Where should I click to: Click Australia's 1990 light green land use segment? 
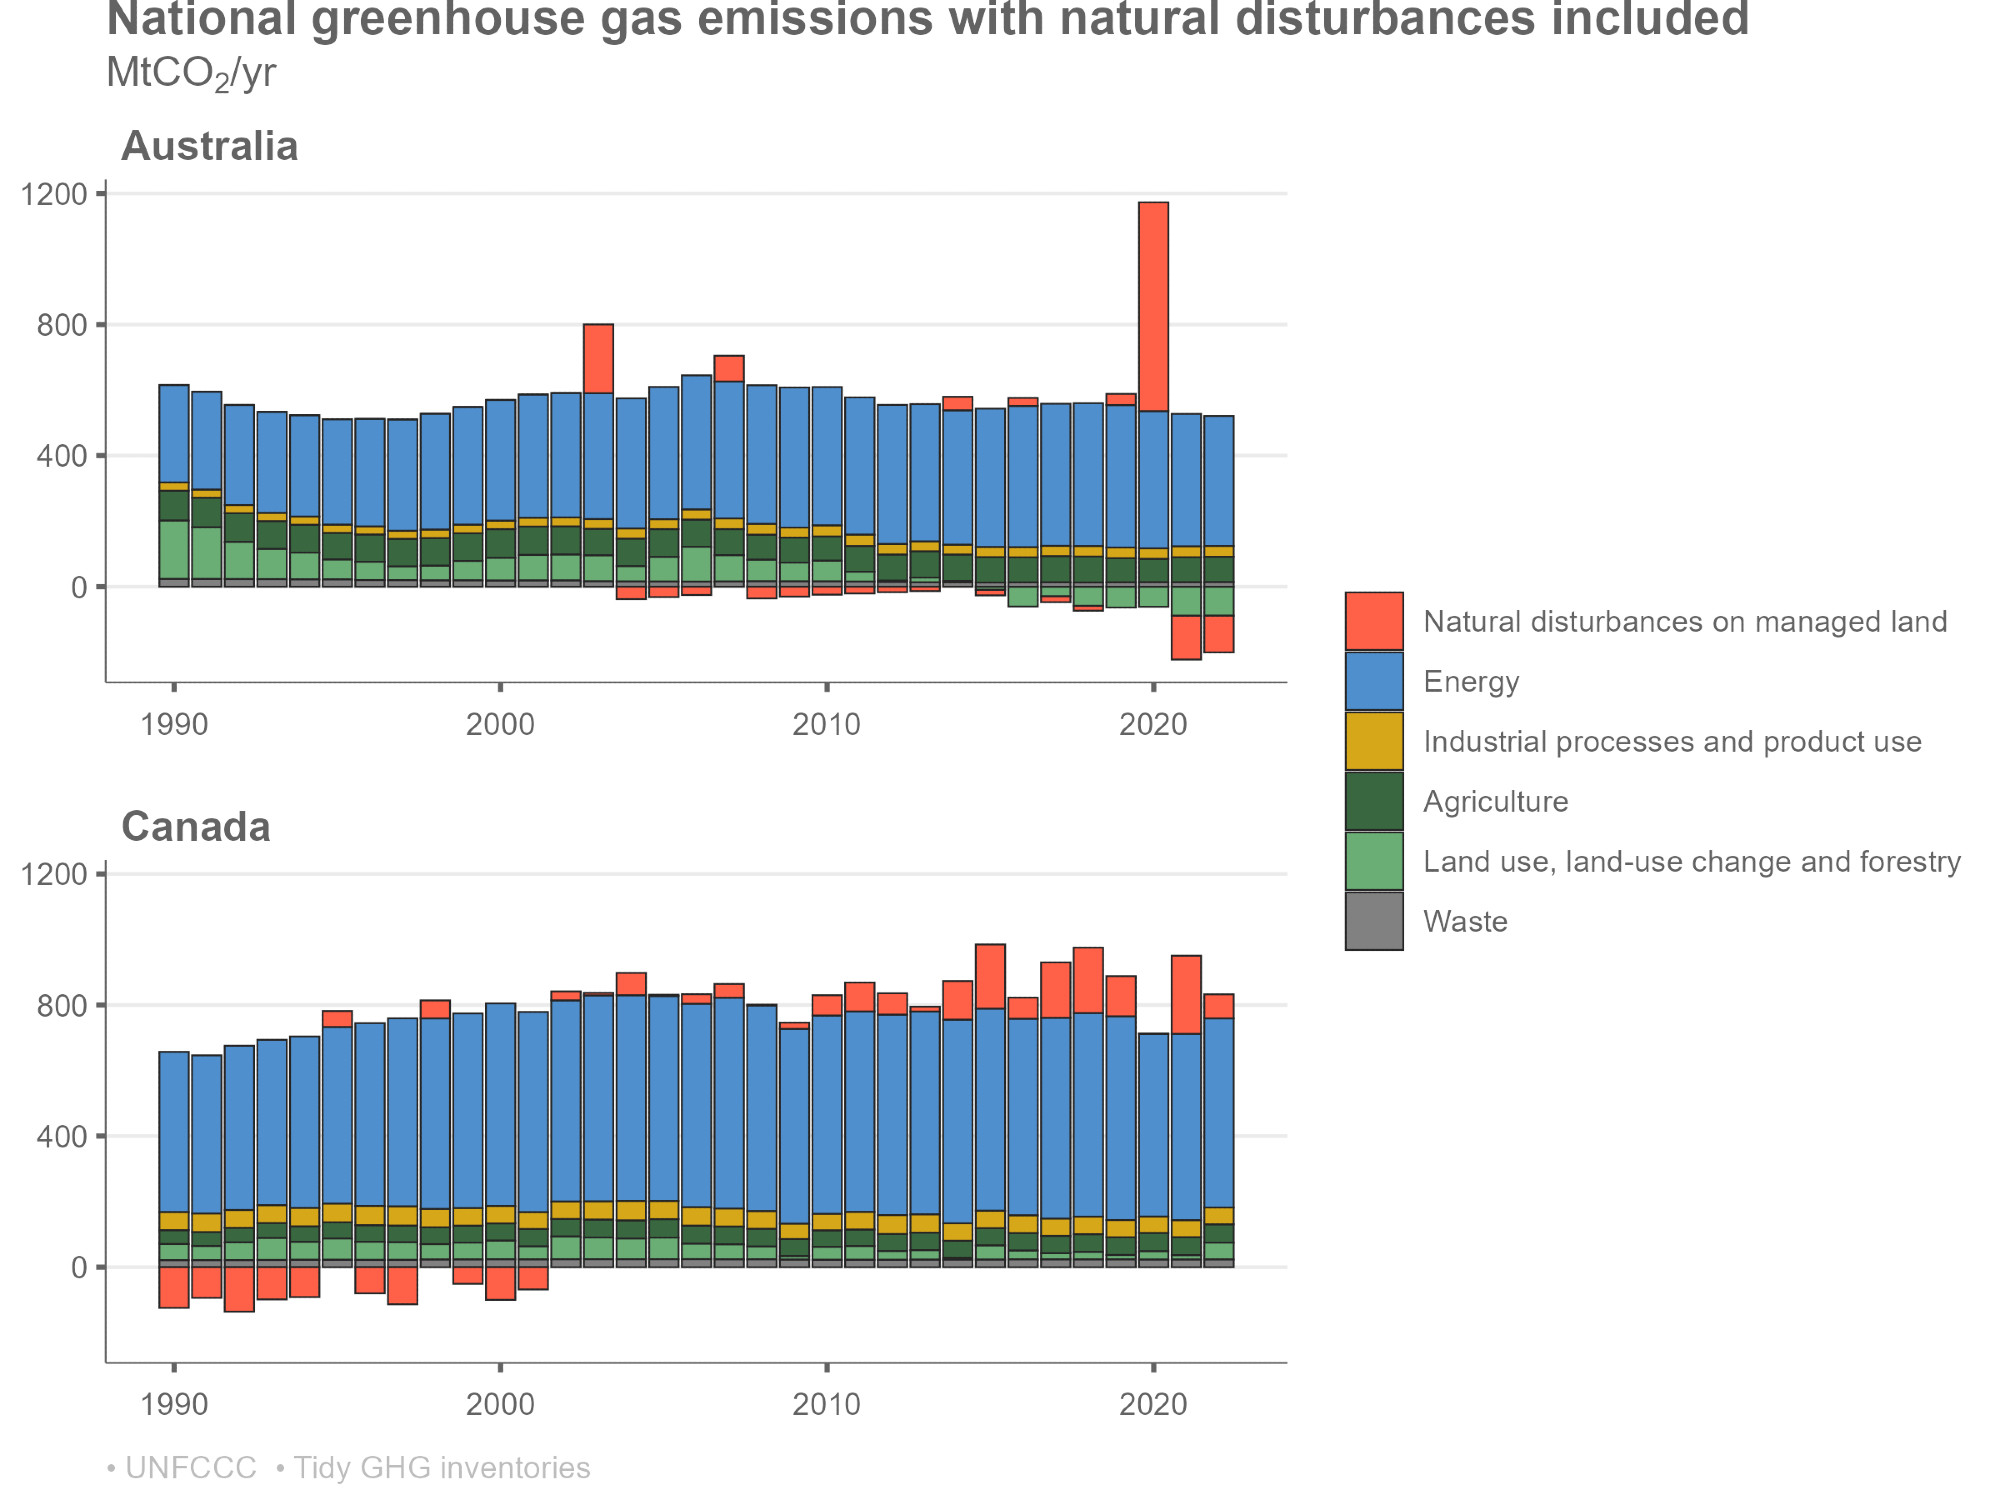[174, 550]
